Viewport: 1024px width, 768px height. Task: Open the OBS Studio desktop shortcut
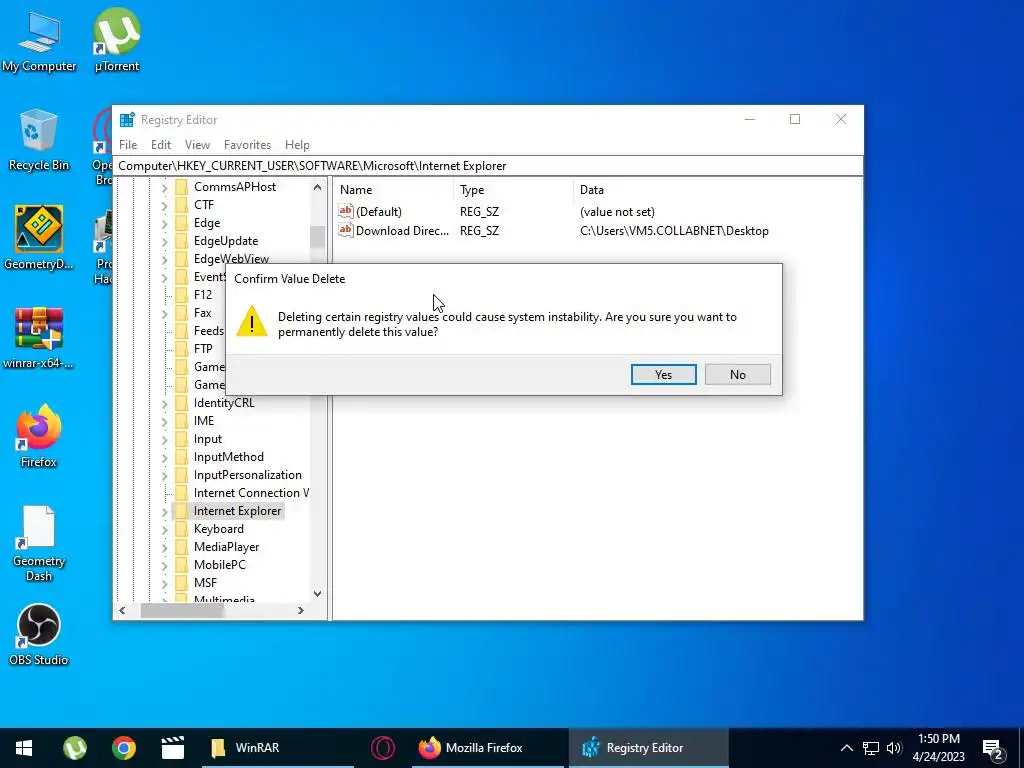point(39,635)
